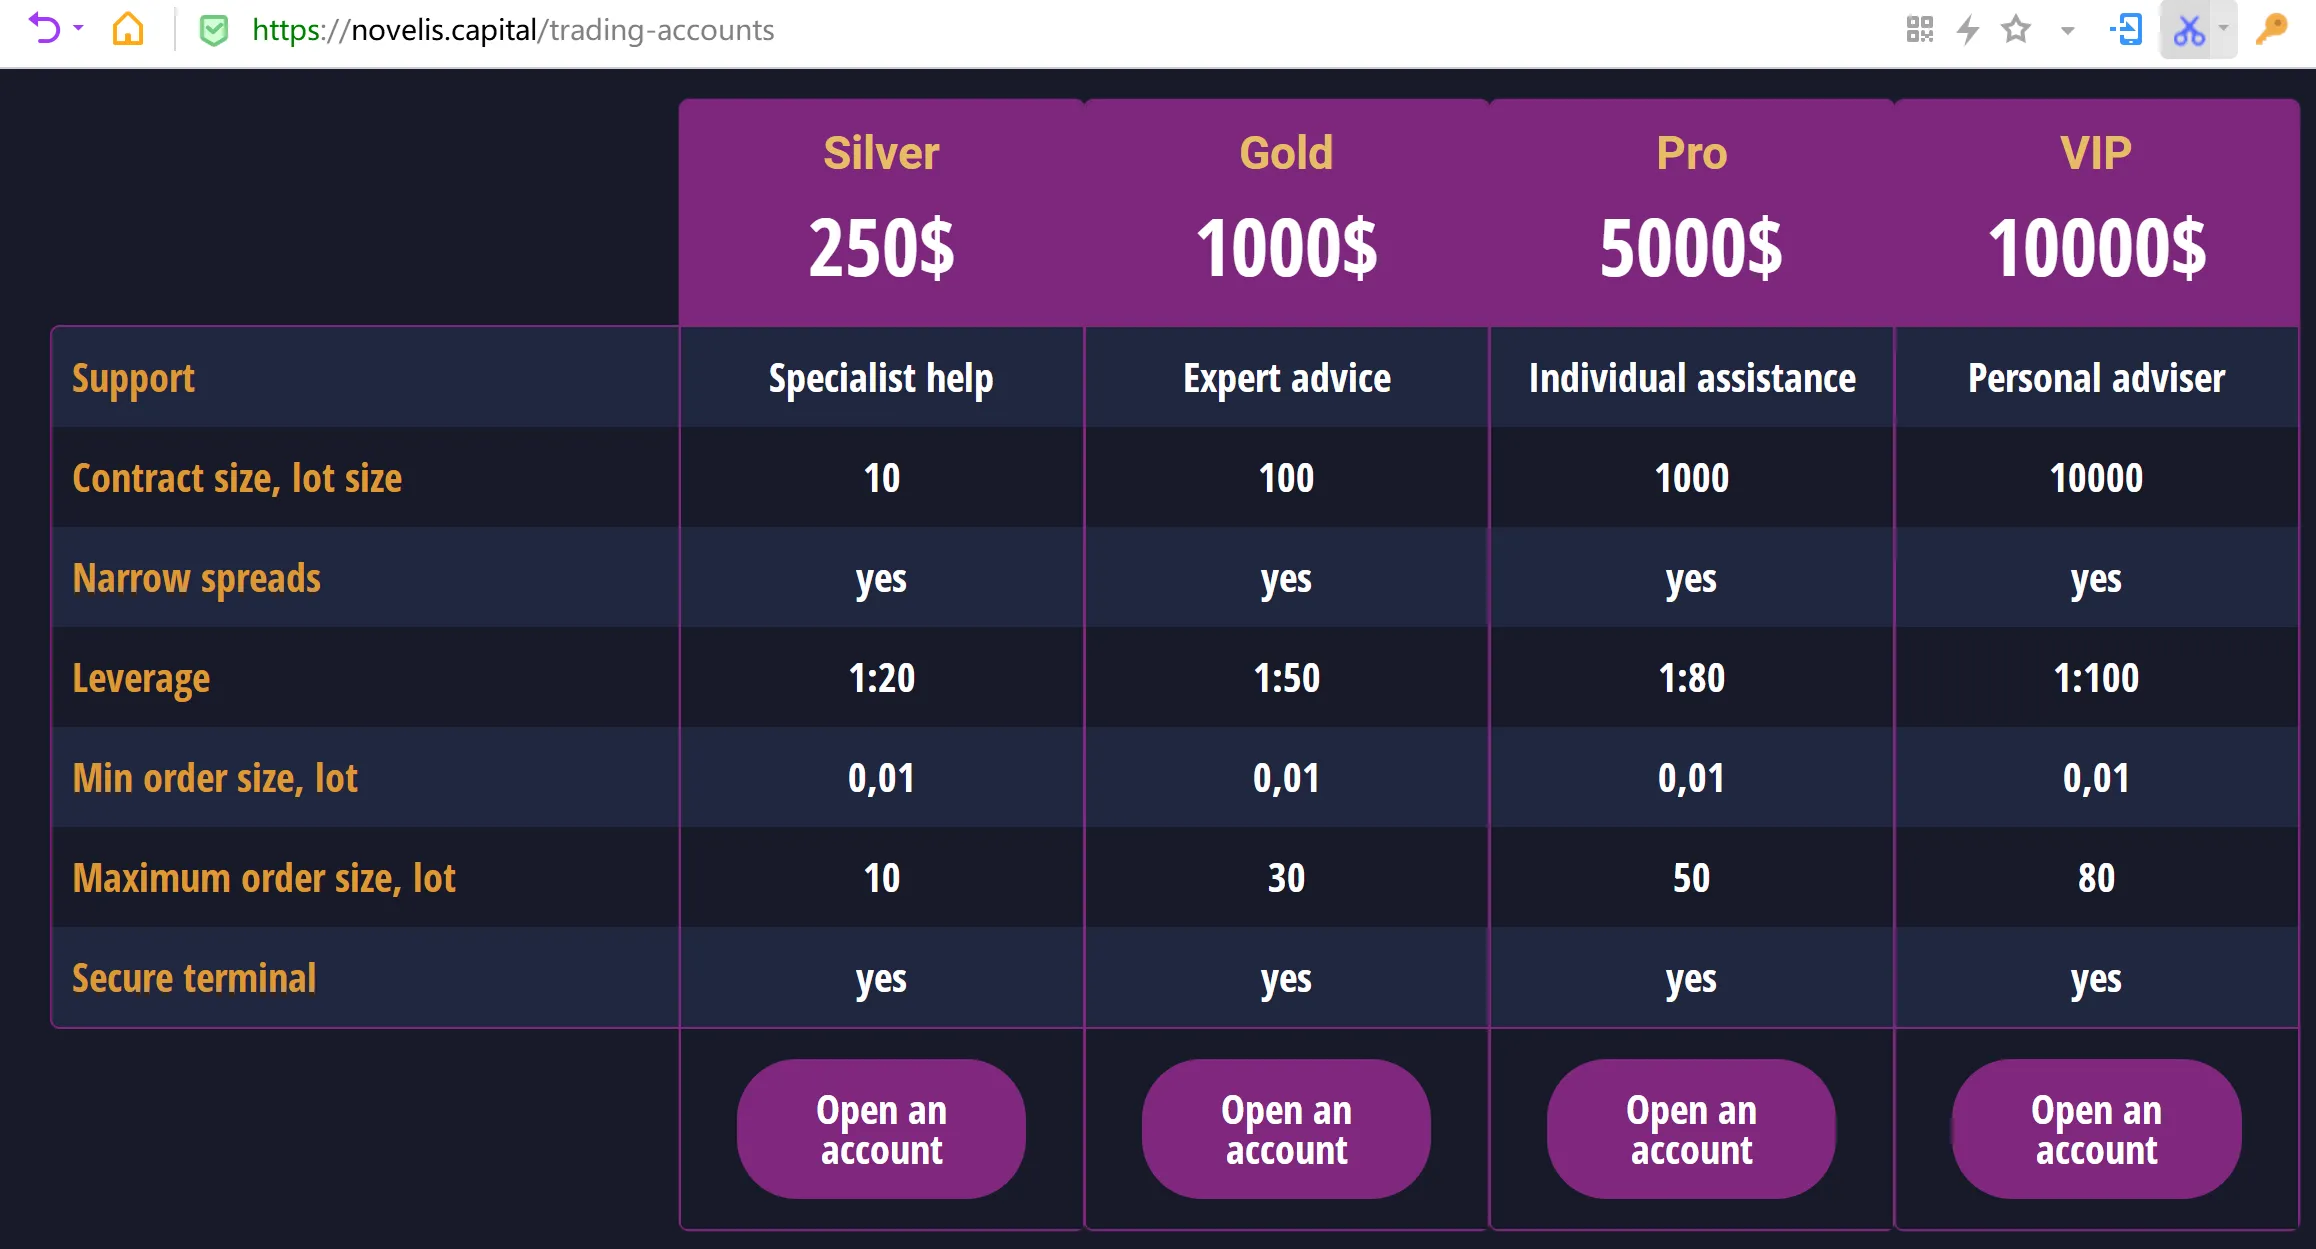Click the undo back arrow icon
Screen dimensions: 2316x1249
coord(43,28)
